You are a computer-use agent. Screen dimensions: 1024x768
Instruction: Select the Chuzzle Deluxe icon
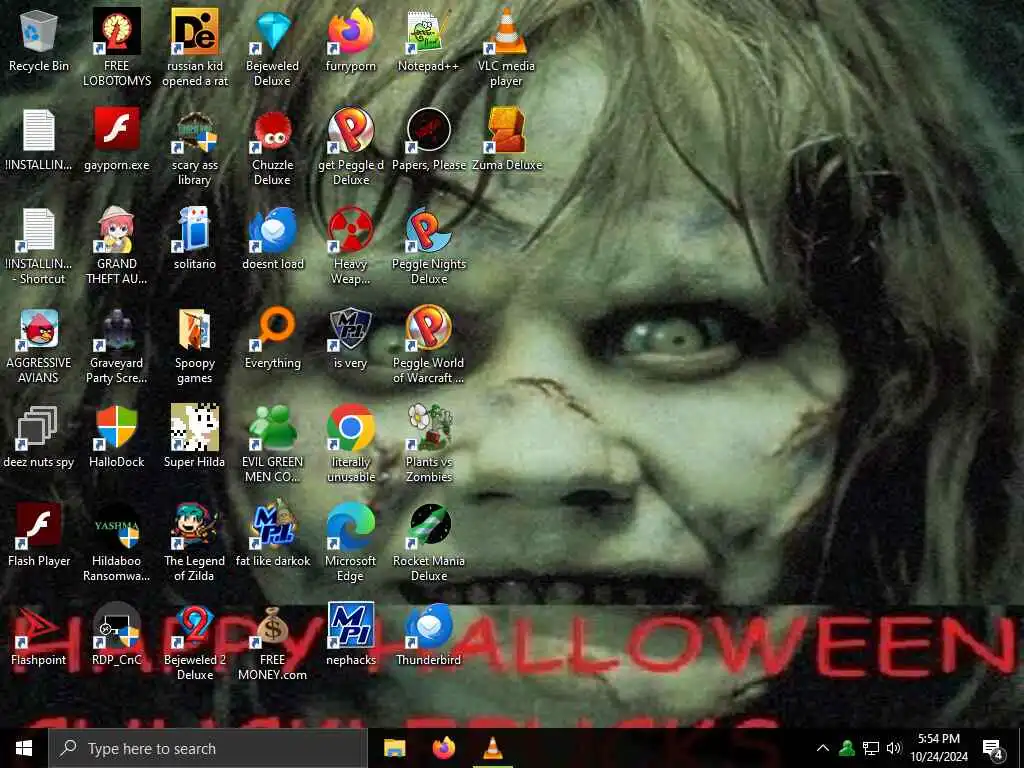272,131
